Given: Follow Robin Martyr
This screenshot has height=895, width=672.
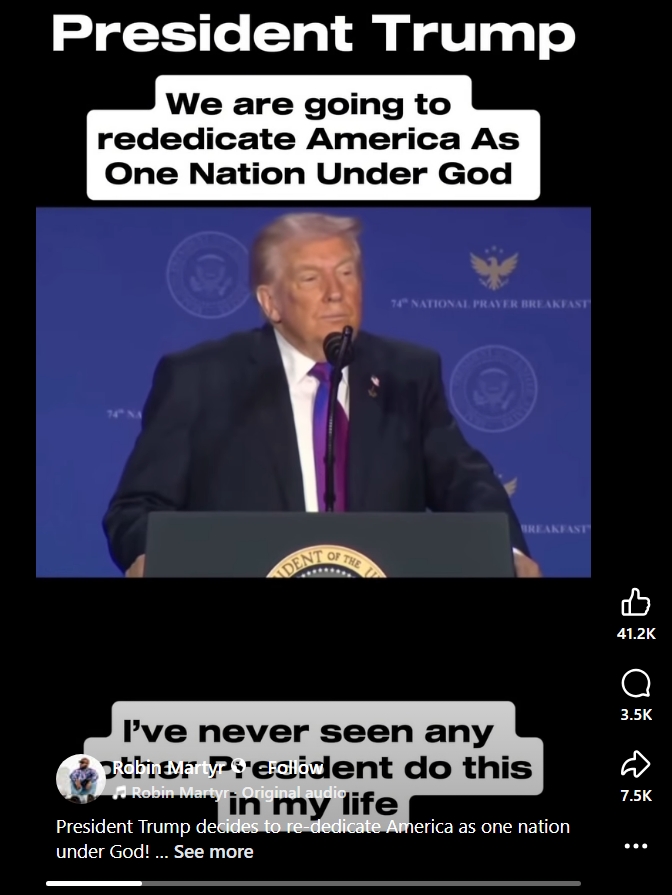Looking at the screenshot, I should point(296,768).
